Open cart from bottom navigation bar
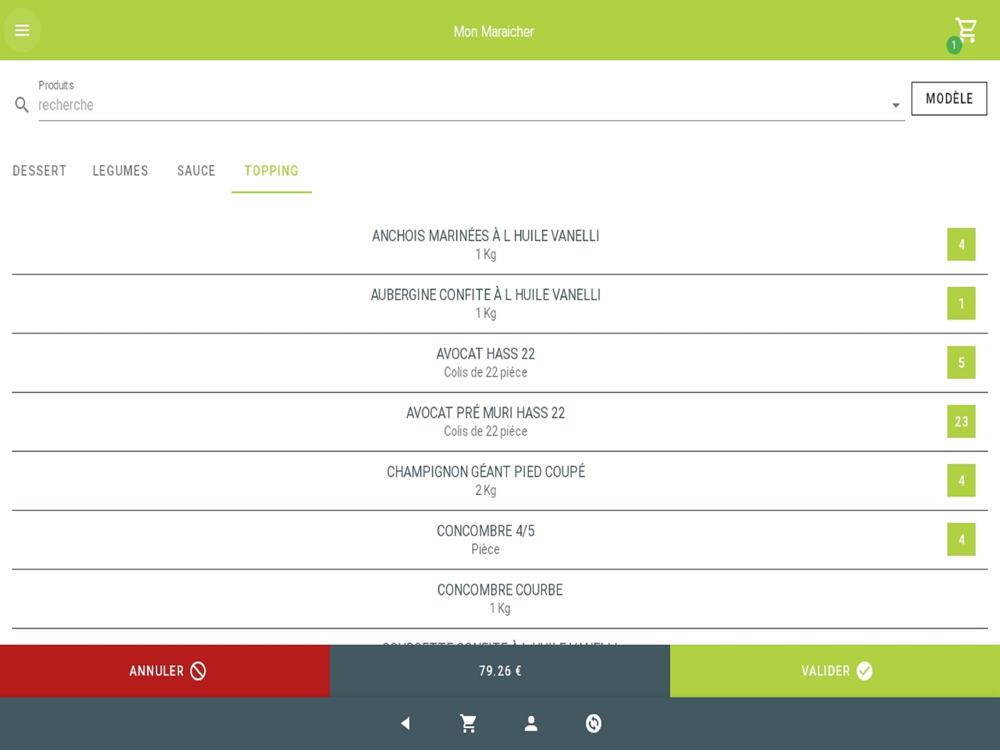This screenshot has width=1000, height=750. click(x=468, y=723)
